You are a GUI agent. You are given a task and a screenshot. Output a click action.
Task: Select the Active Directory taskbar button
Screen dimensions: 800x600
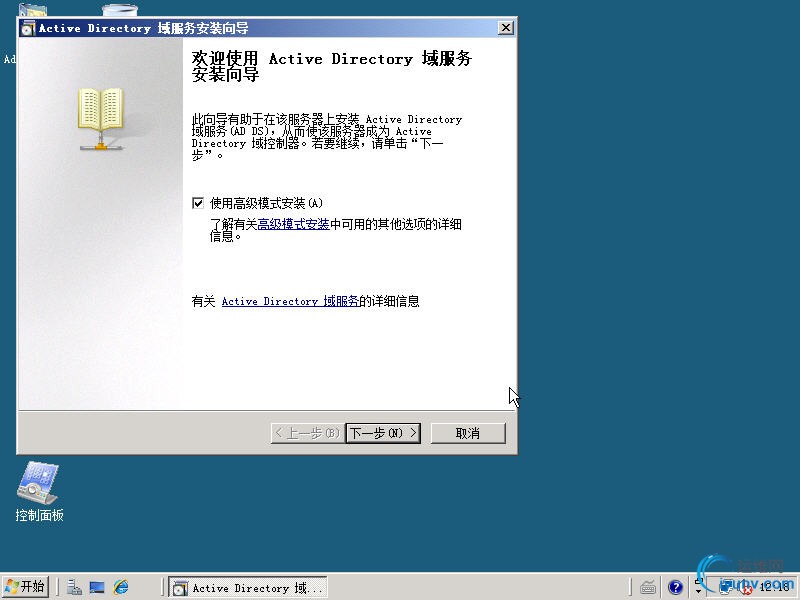[248, 588]
